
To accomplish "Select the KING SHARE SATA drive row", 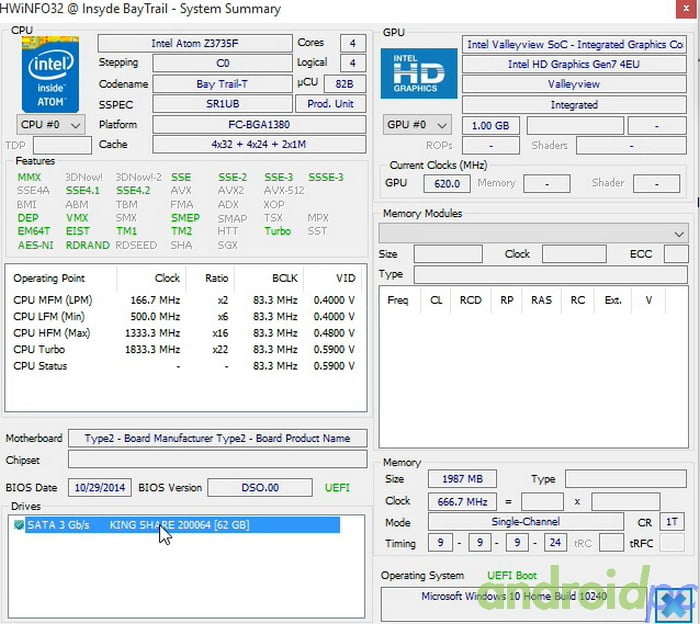I will [182, 525].
